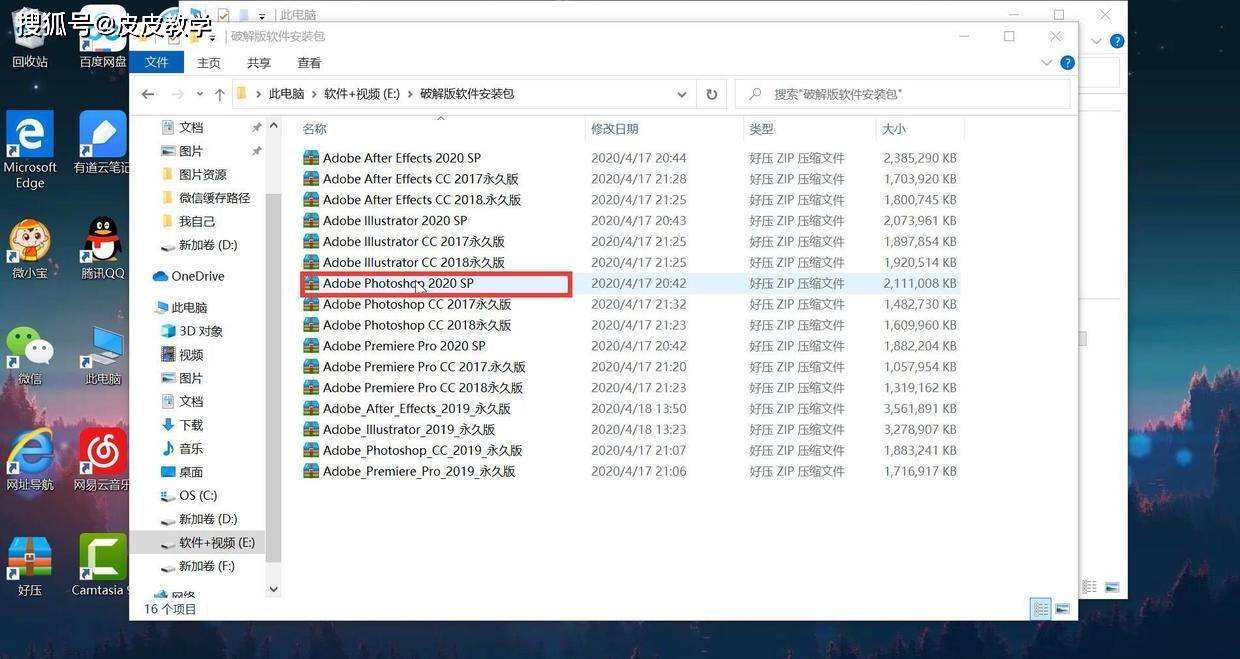Click the refresh icon beside the address bar
Viewport: 1240px width, 659px height.
coord(711,93)
